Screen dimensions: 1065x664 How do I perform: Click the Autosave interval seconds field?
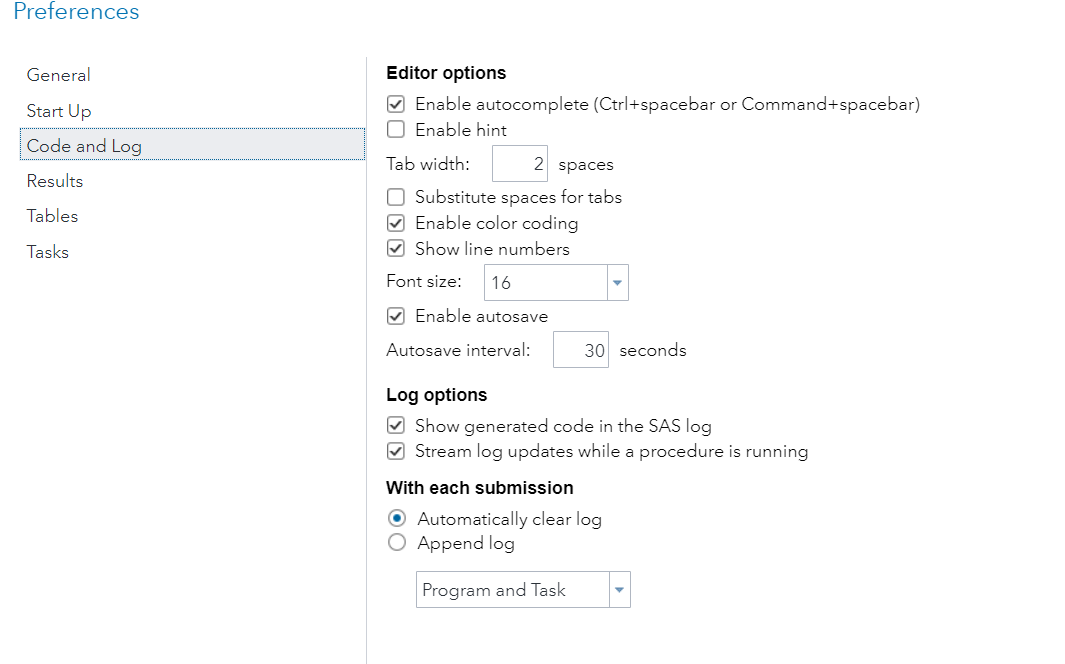tap(581, 351)
